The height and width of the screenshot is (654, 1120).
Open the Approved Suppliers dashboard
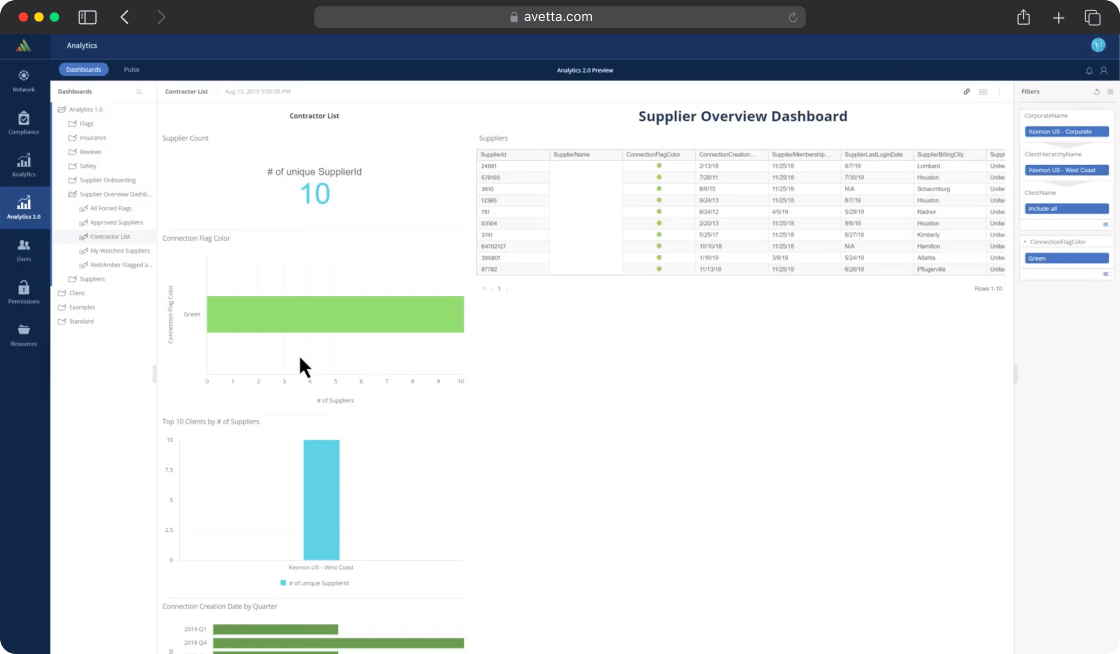[116, 223]
